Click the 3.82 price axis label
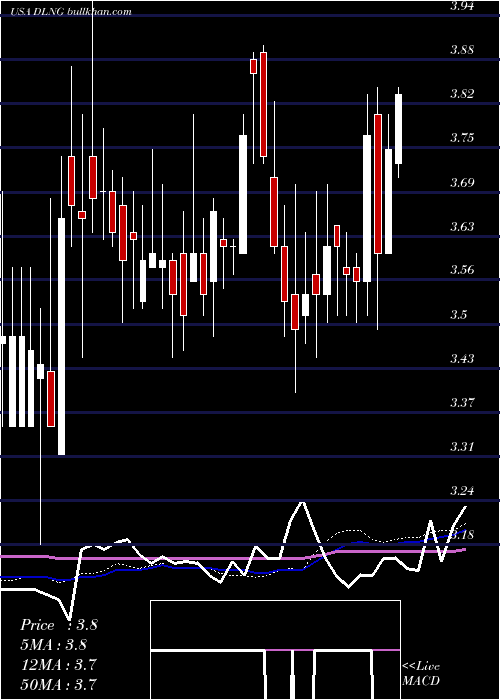500x700 pixels. coord(464,94)
